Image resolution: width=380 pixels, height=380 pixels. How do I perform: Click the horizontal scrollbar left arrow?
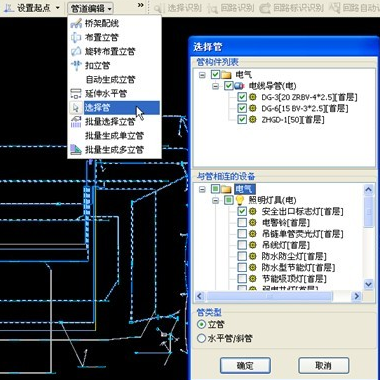pyautogui.click(x=200, y=296)
